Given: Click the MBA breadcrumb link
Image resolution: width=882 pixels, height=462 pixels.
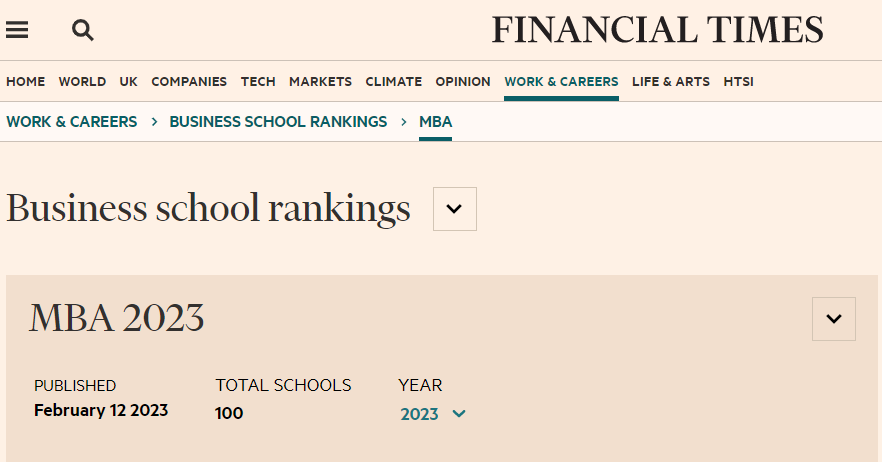Looking at the screenshot, I should [435, 122].
